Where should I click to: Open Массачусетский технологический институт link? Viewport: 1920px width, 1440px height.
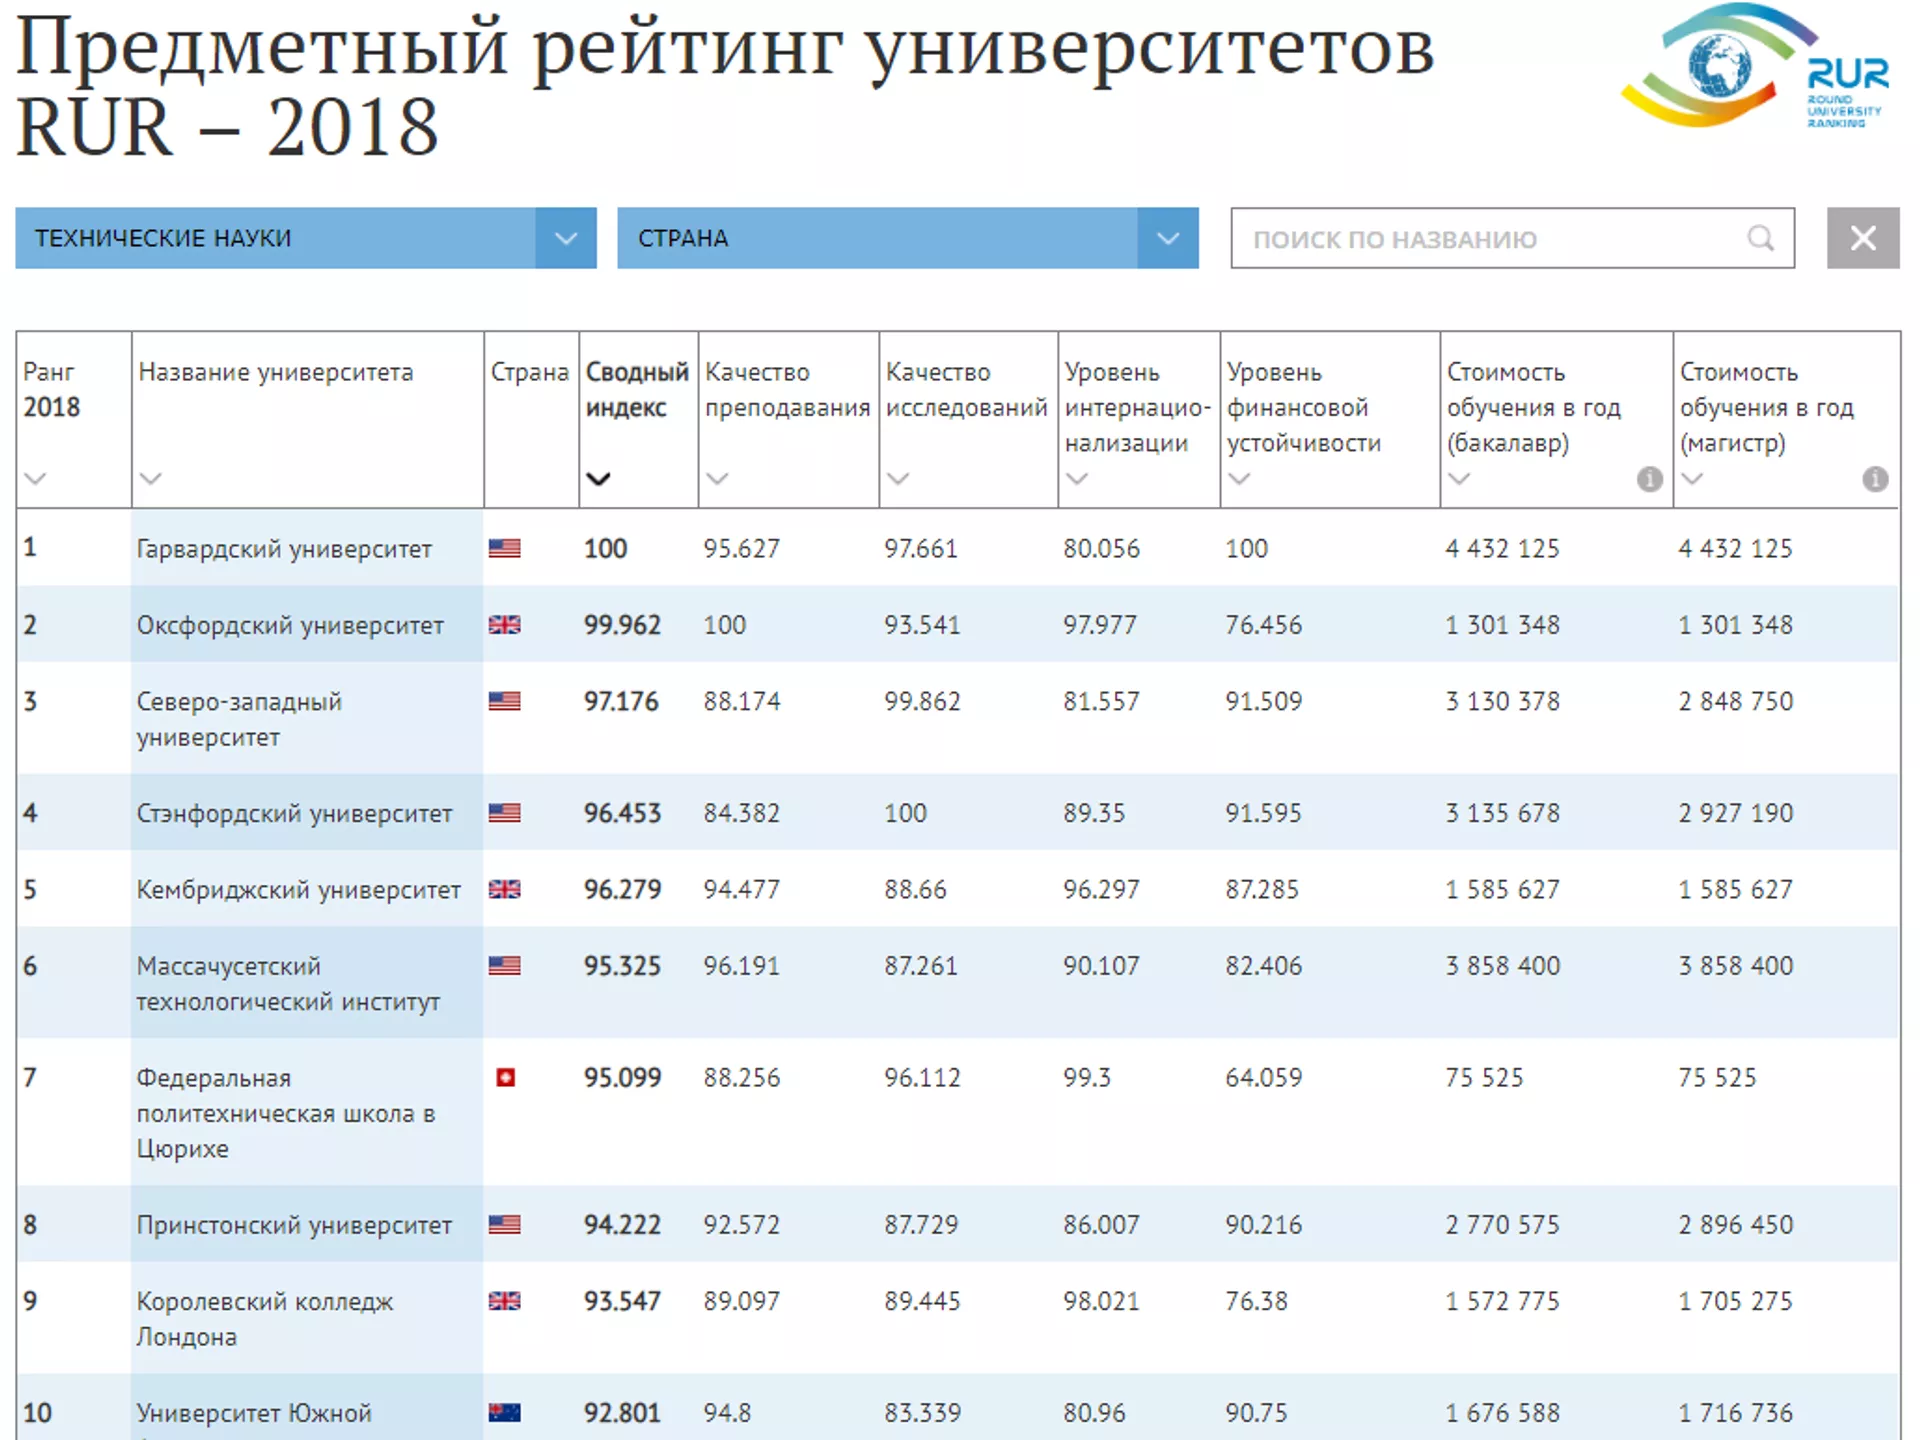tap(288, 983)
